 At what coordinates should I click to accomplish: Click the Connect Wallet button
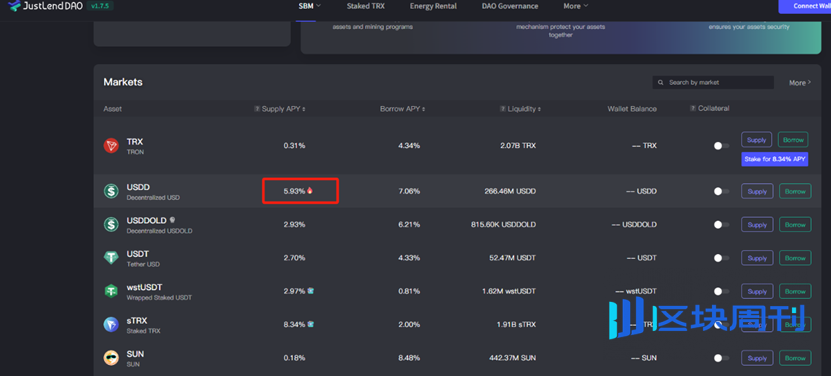coord(805,6)
